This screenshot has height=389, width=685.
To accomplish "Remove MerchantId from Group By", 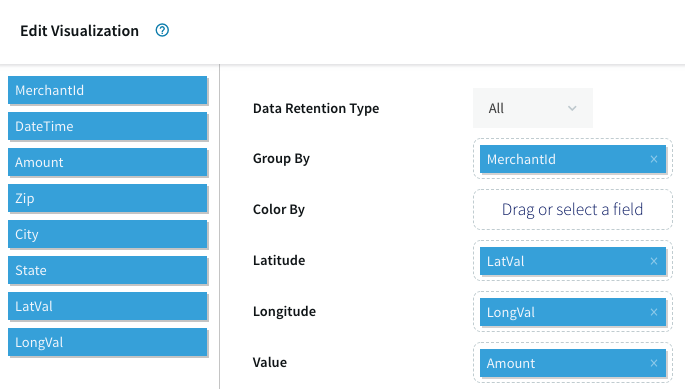I will [x=654, y=159].
